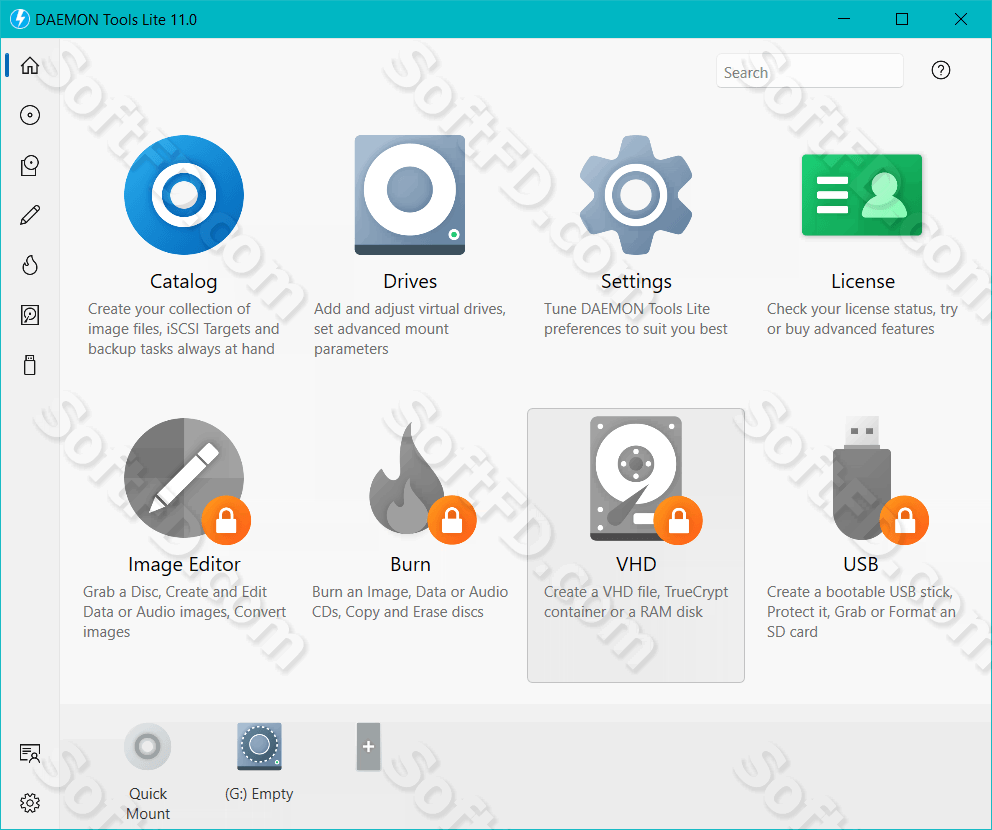Click the Image Editor title label

184,564
